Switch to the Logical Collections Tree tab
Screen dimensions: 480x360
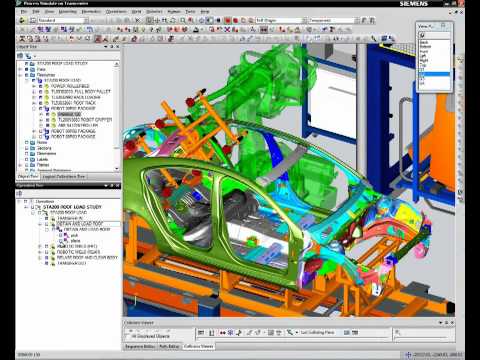pyautogui.click(x=64, y=176)
